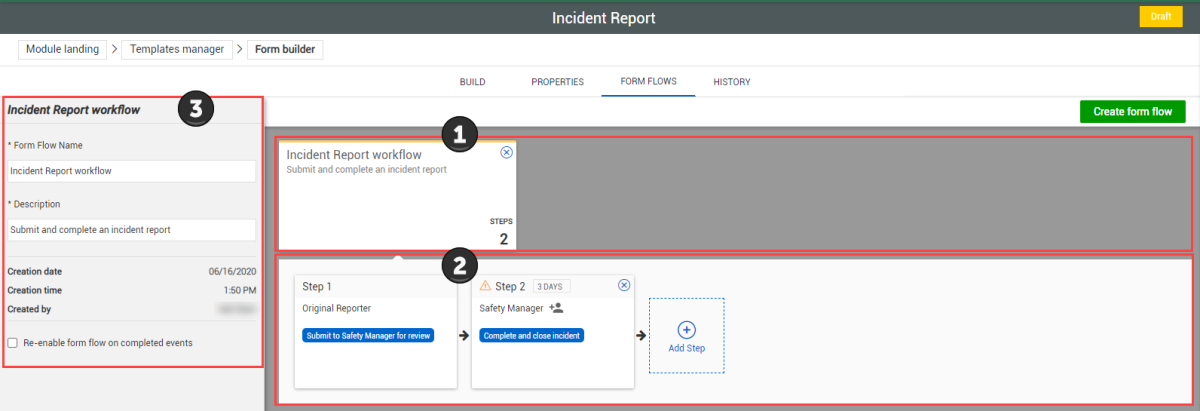Click Complete and close incident action
The height and width of the screenshot is (411, 1200).
pos(531,336)
